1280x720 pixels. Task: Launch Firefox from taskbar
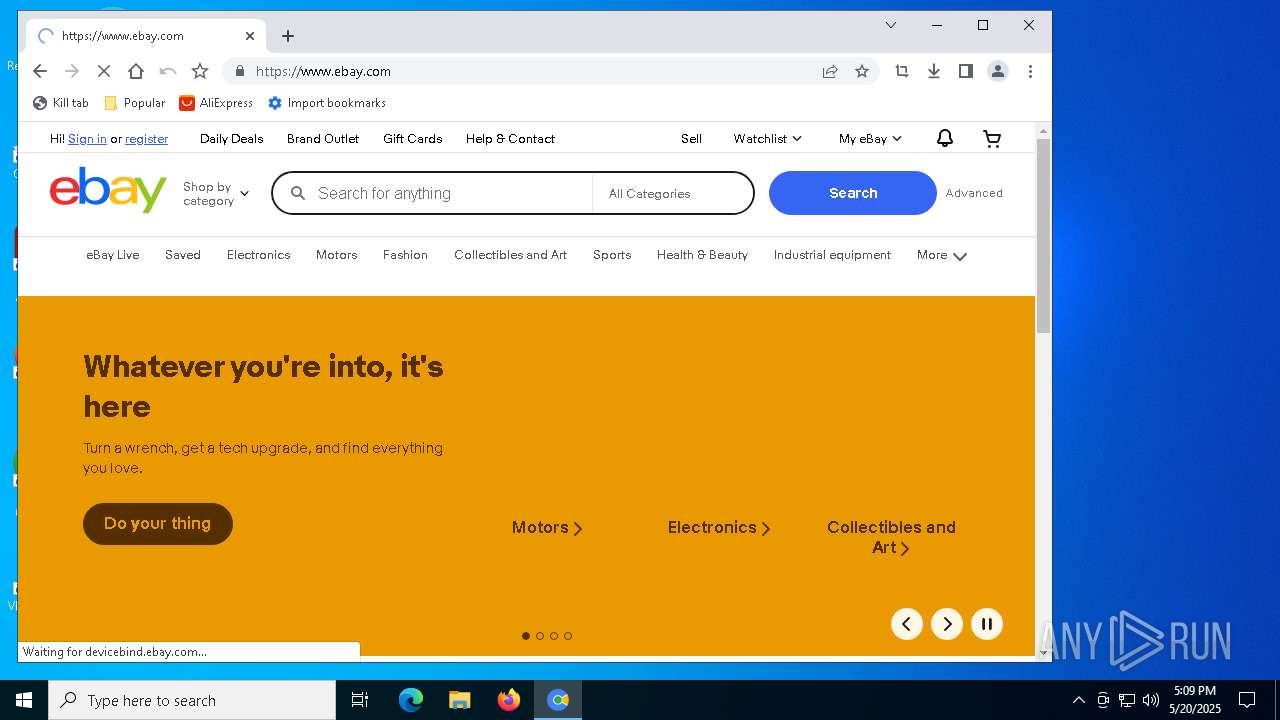tap(509, 700)
